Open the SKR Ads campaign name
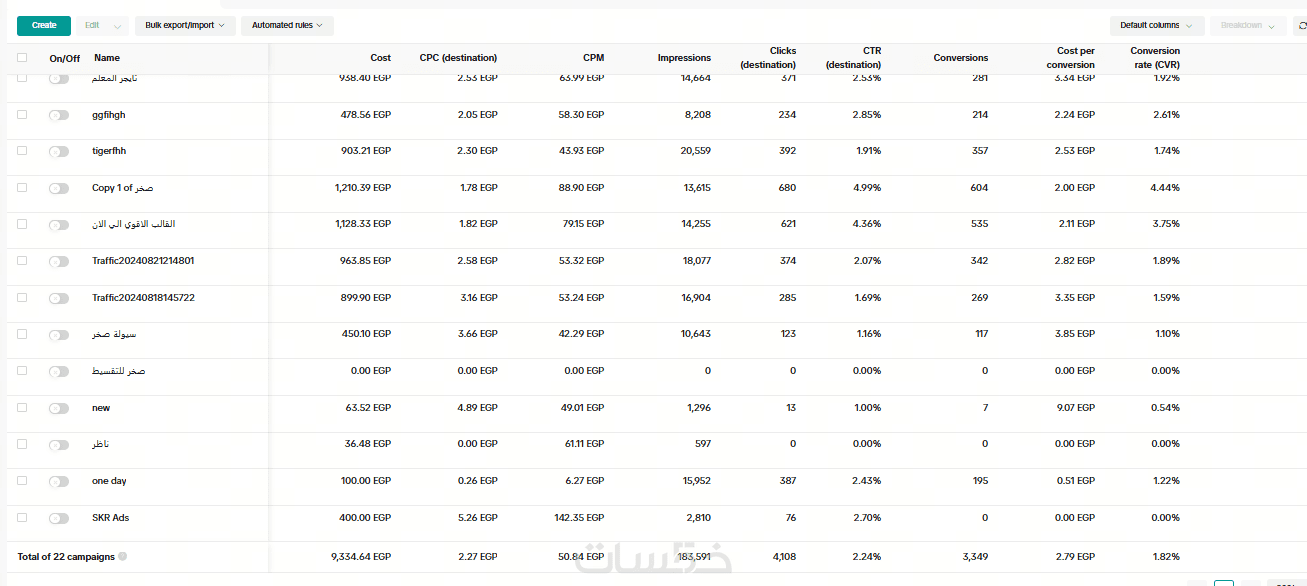This screenshot has height=586, width=1307. click(110, 518)
